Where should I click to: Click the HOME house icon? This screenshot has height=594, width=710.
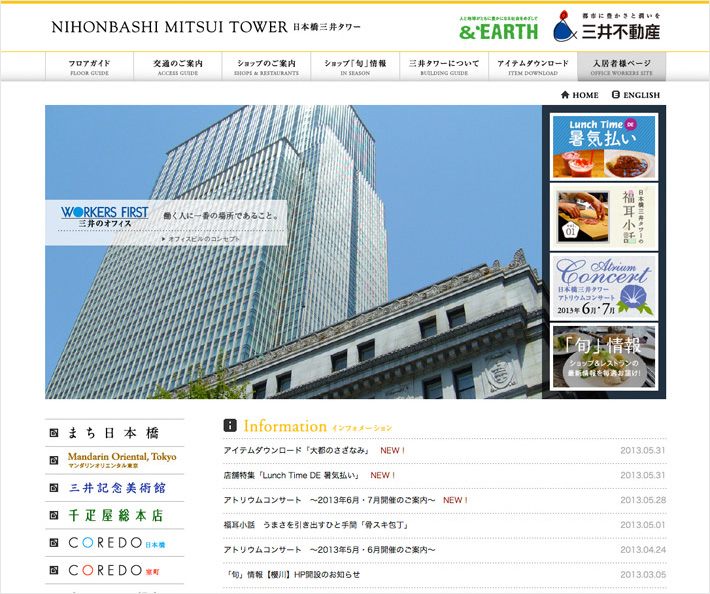click(x=565, y=95)
